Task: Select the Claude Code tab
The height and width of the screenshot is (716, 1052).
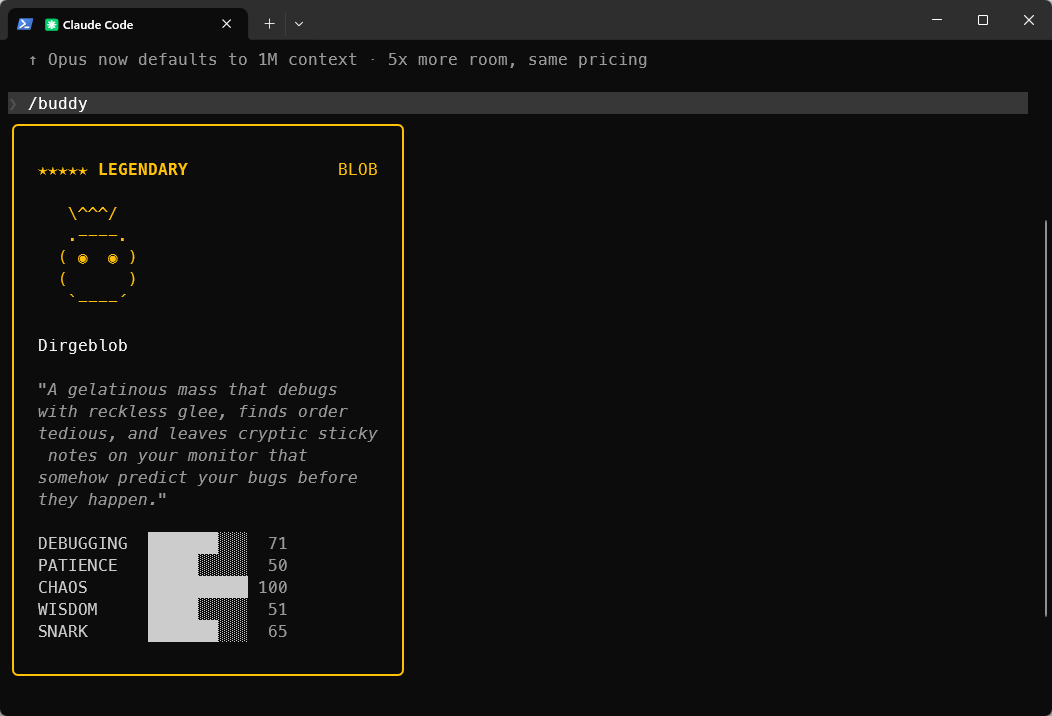Action: (127, 24)
